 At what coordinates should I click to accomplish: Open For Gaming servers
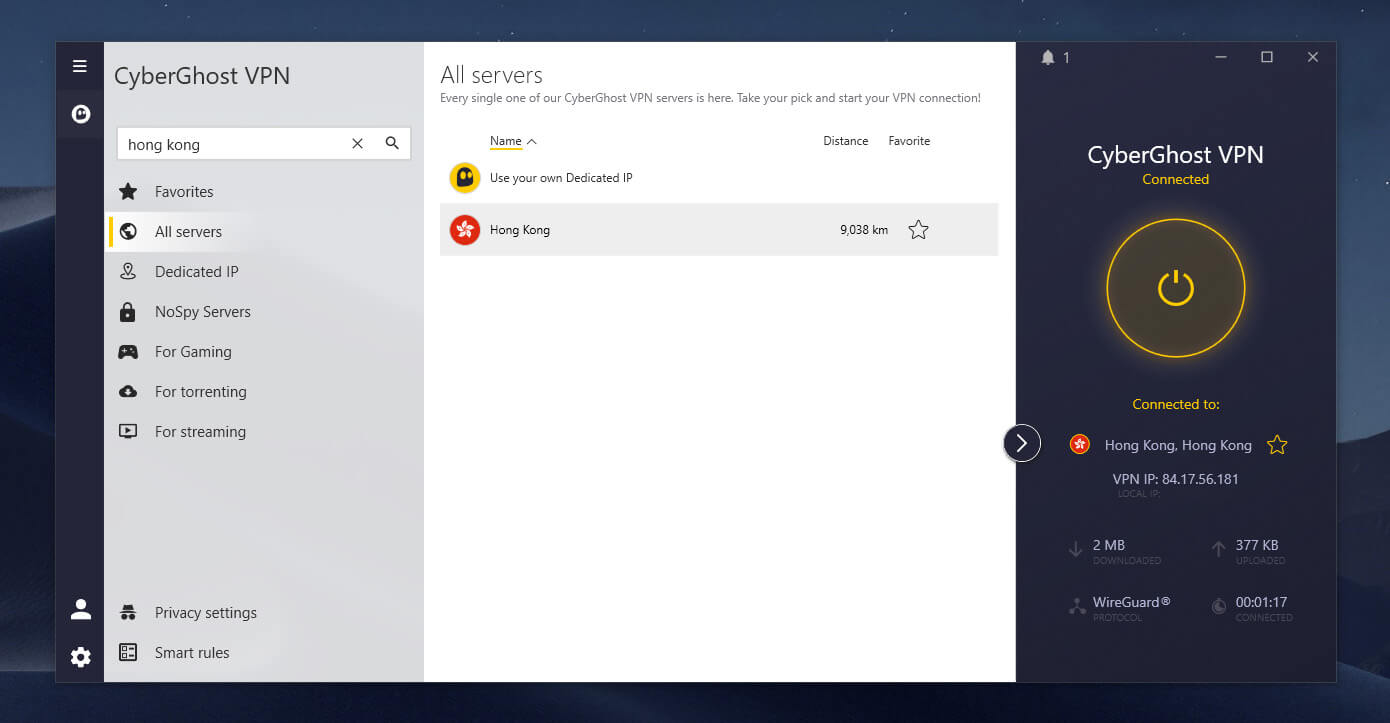pos(193,352)
